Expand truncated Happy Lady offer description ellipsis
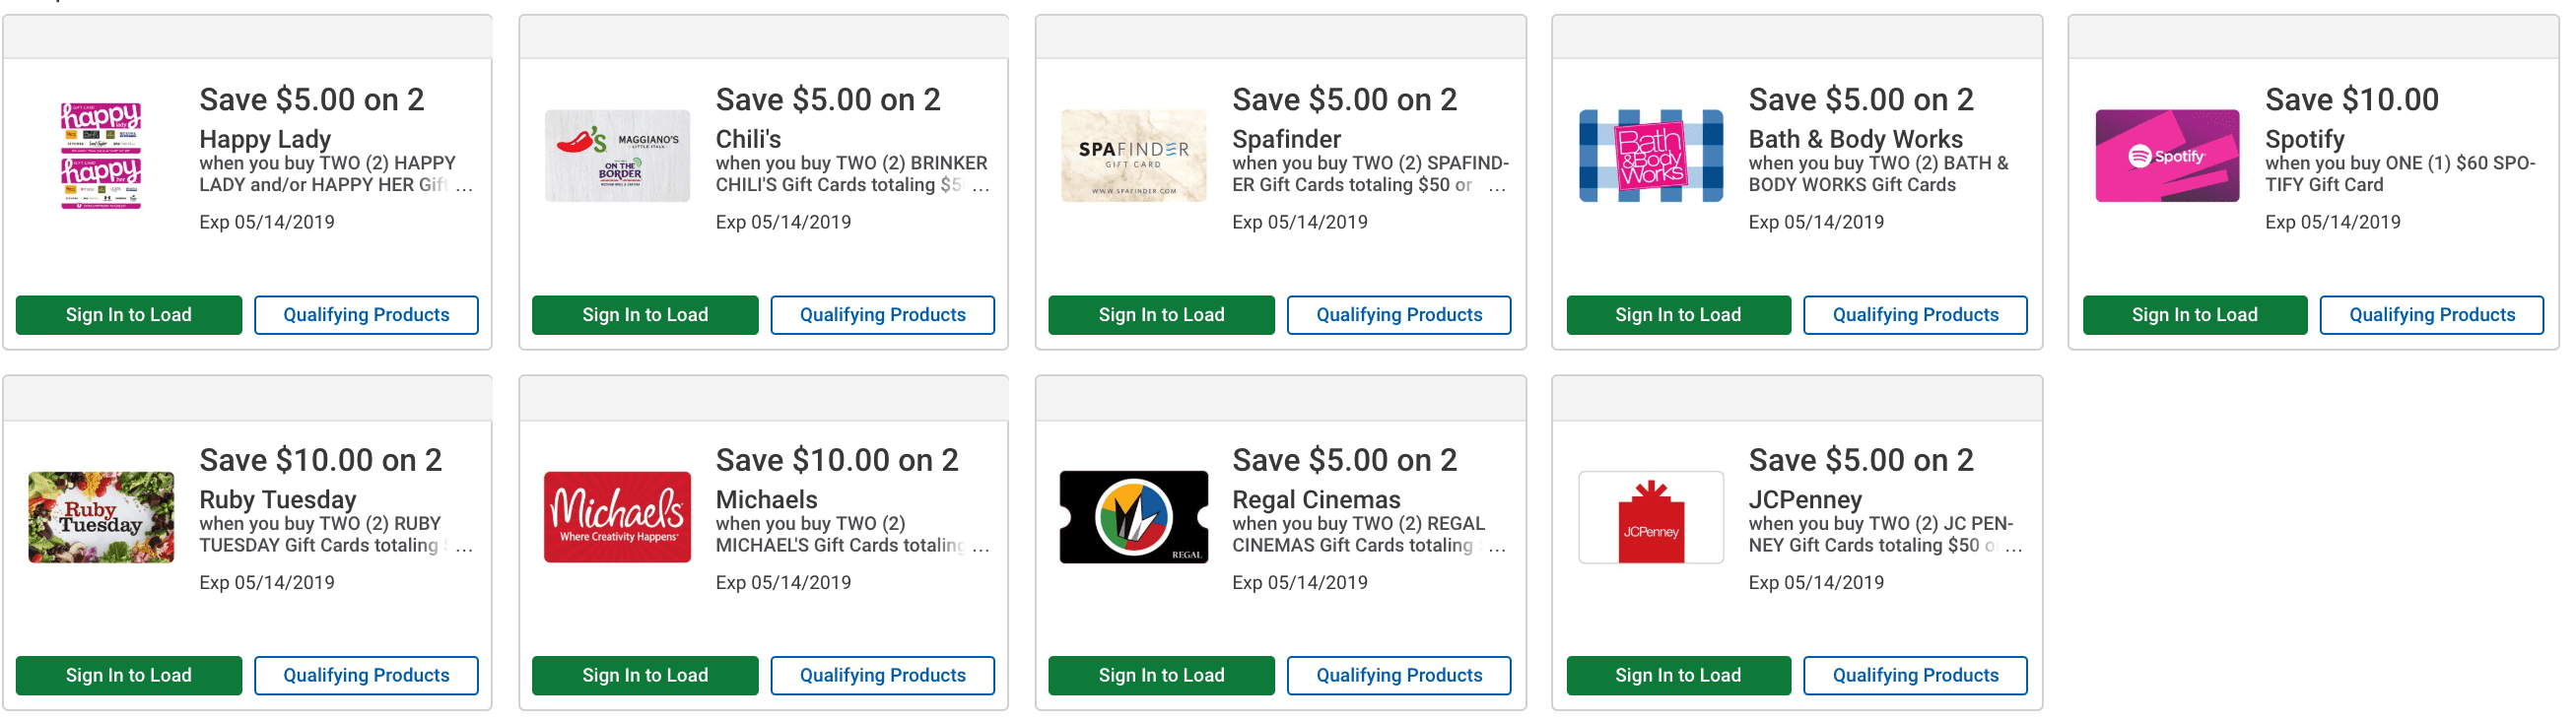This screenshot has height=721, width=2576. pos(464,187)
